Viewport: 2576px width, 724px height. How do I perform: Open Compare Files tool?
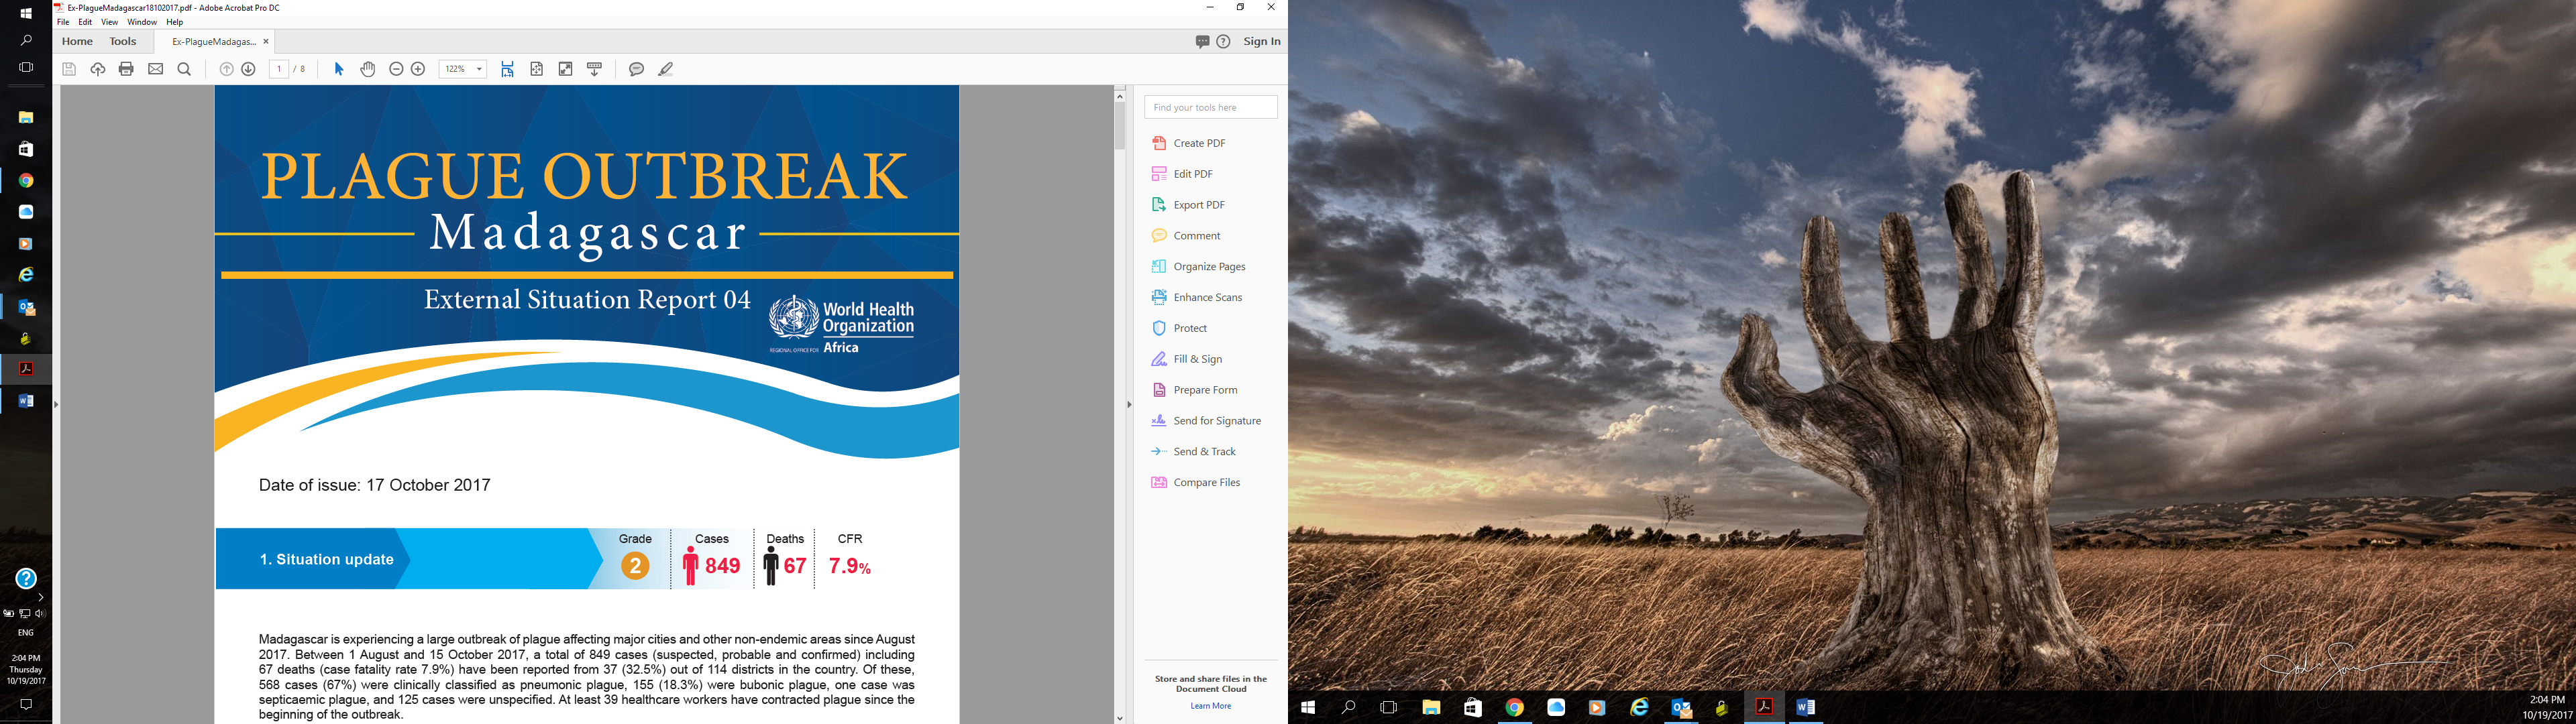pyautogui.click(x=1196, y=482)
